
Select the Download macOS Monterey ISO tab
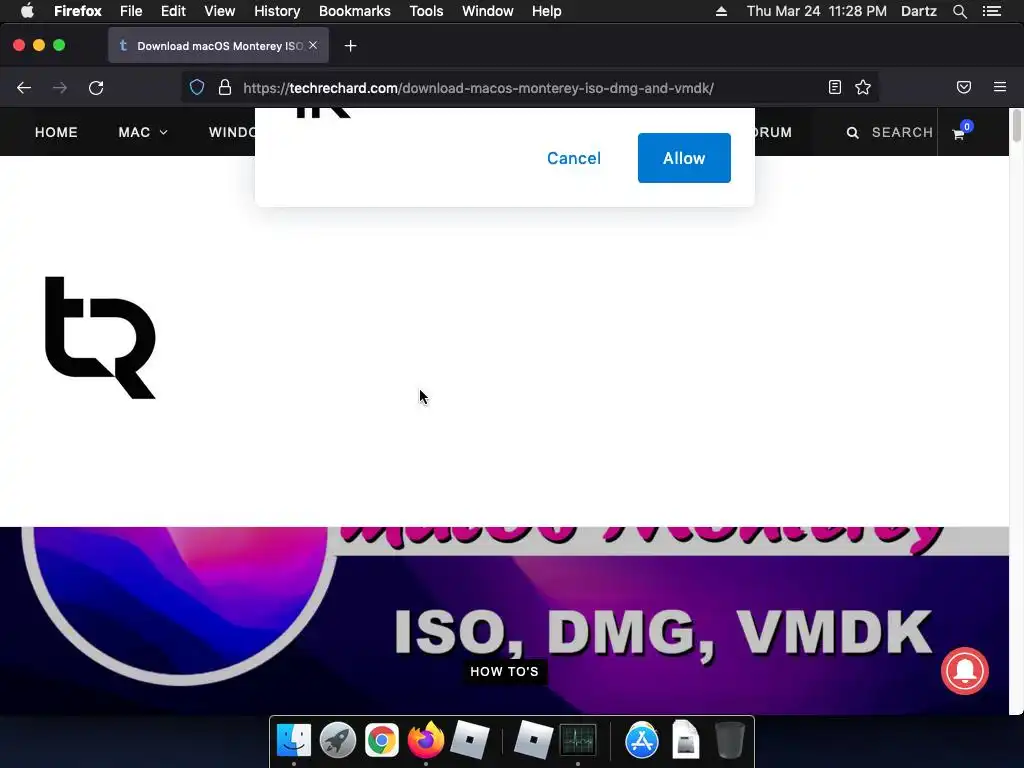pos(218,46)
